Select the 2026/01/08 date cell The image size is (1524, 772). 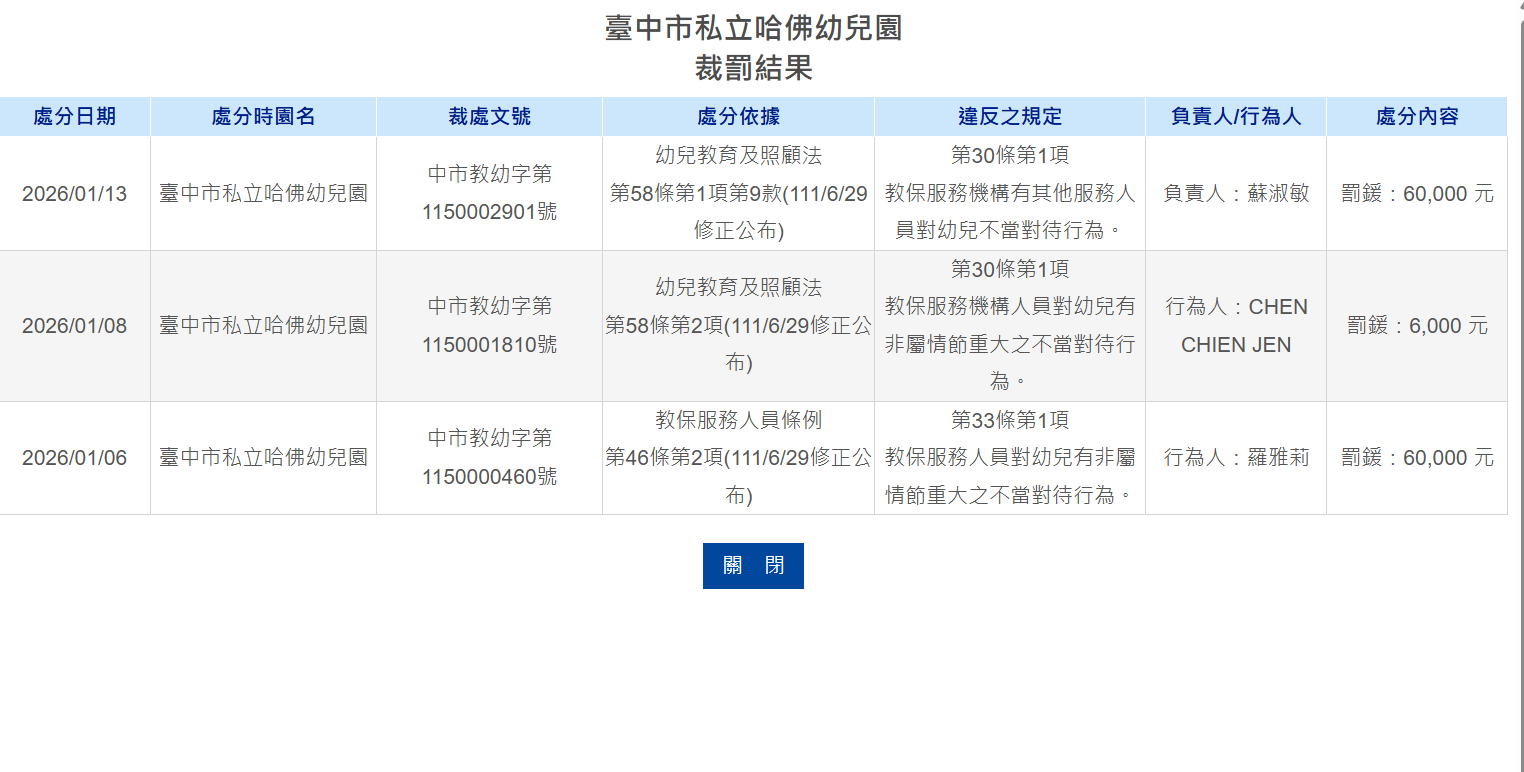[x=75, y=326]
